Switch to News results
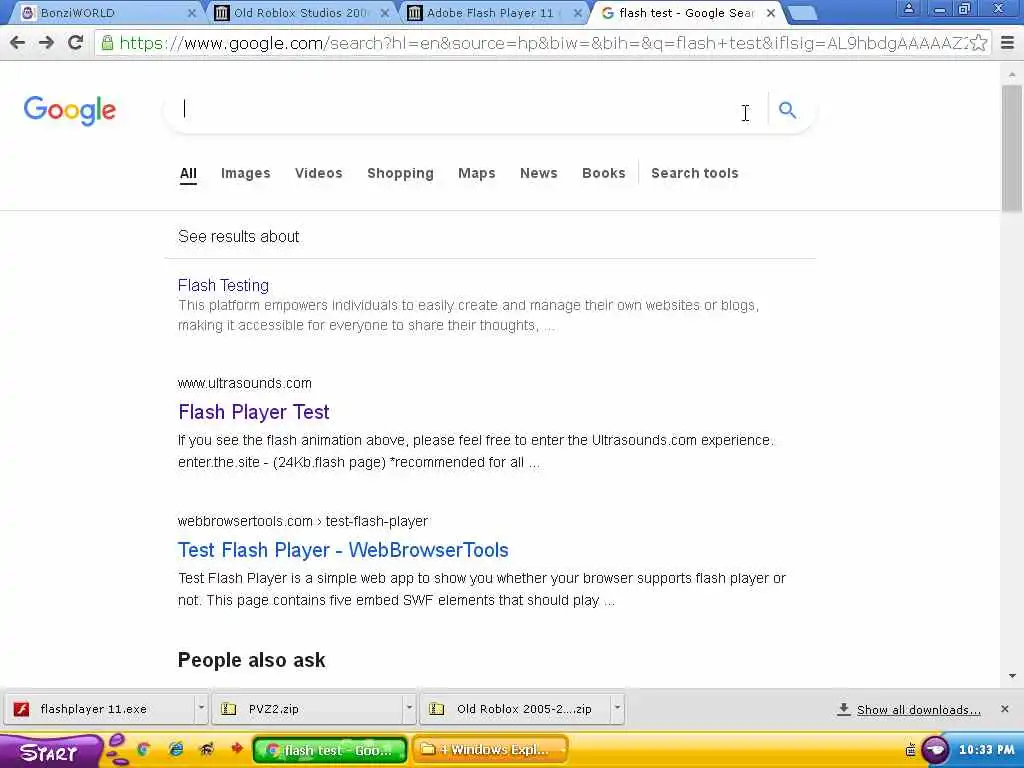The height and width of the screenshot is (768, 1024). pyautogui.click(x=539, y=173)
